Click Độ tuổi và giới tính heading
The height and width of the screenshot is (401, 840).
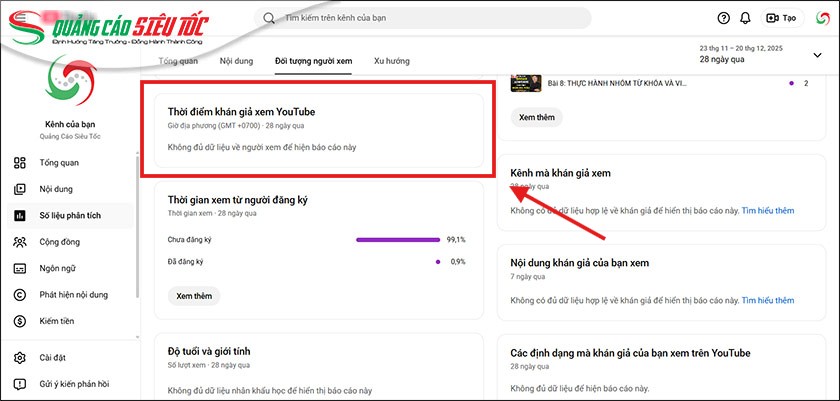pyautogui.click(x=209, y=351)
